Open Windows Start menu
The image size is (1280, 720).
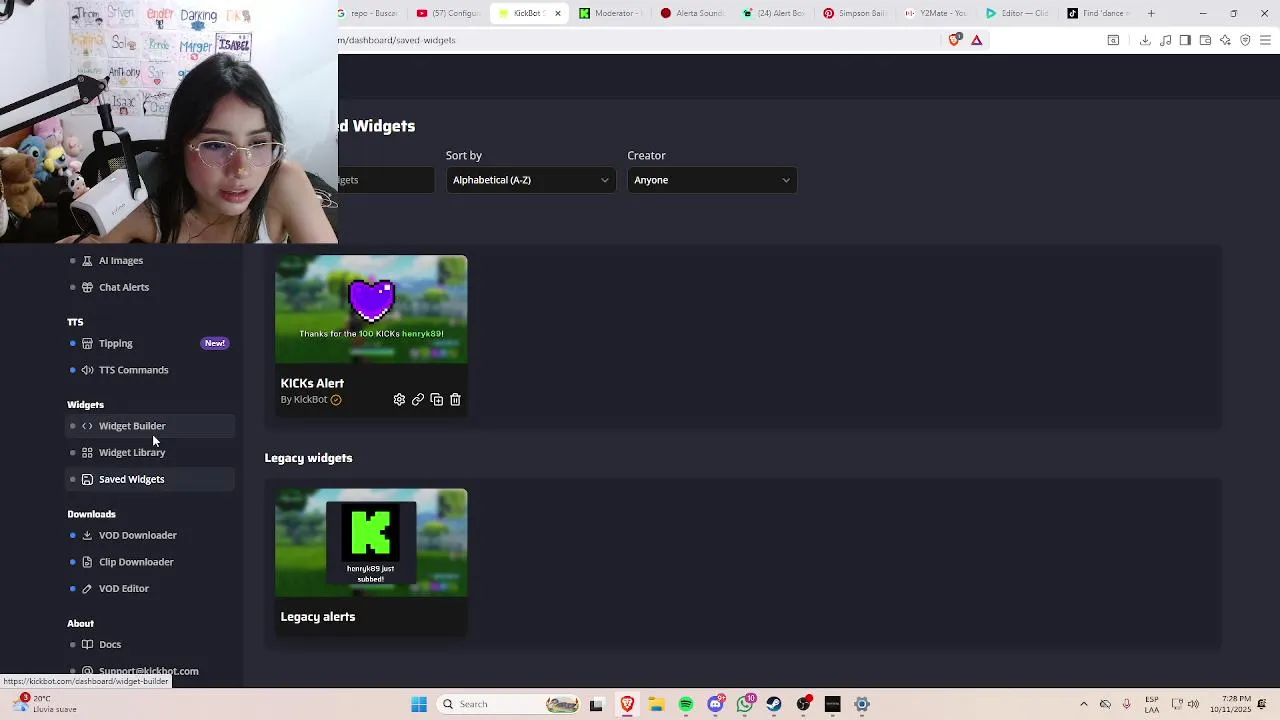(419, 704)
